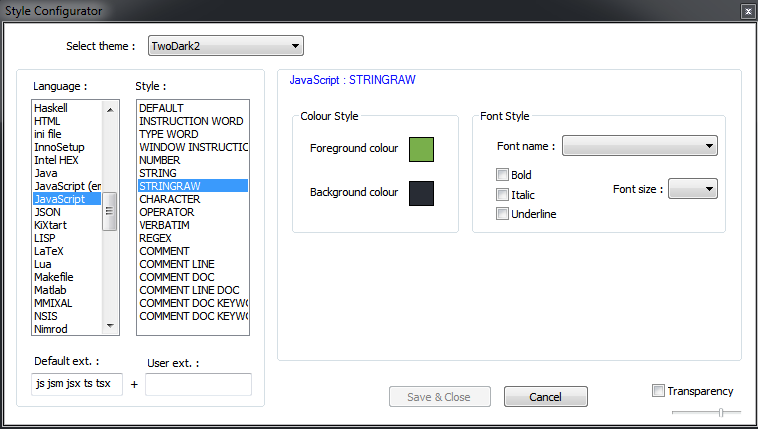758x429 pixels.
Task: Select Lua in the Language list
Action: click(67, 264)
